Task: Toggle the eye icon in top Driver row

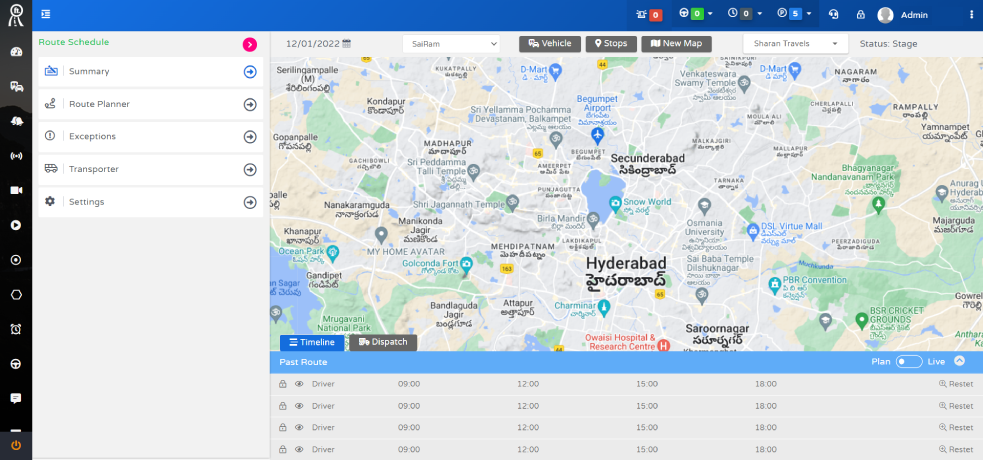Action: [x=299, y=384]
